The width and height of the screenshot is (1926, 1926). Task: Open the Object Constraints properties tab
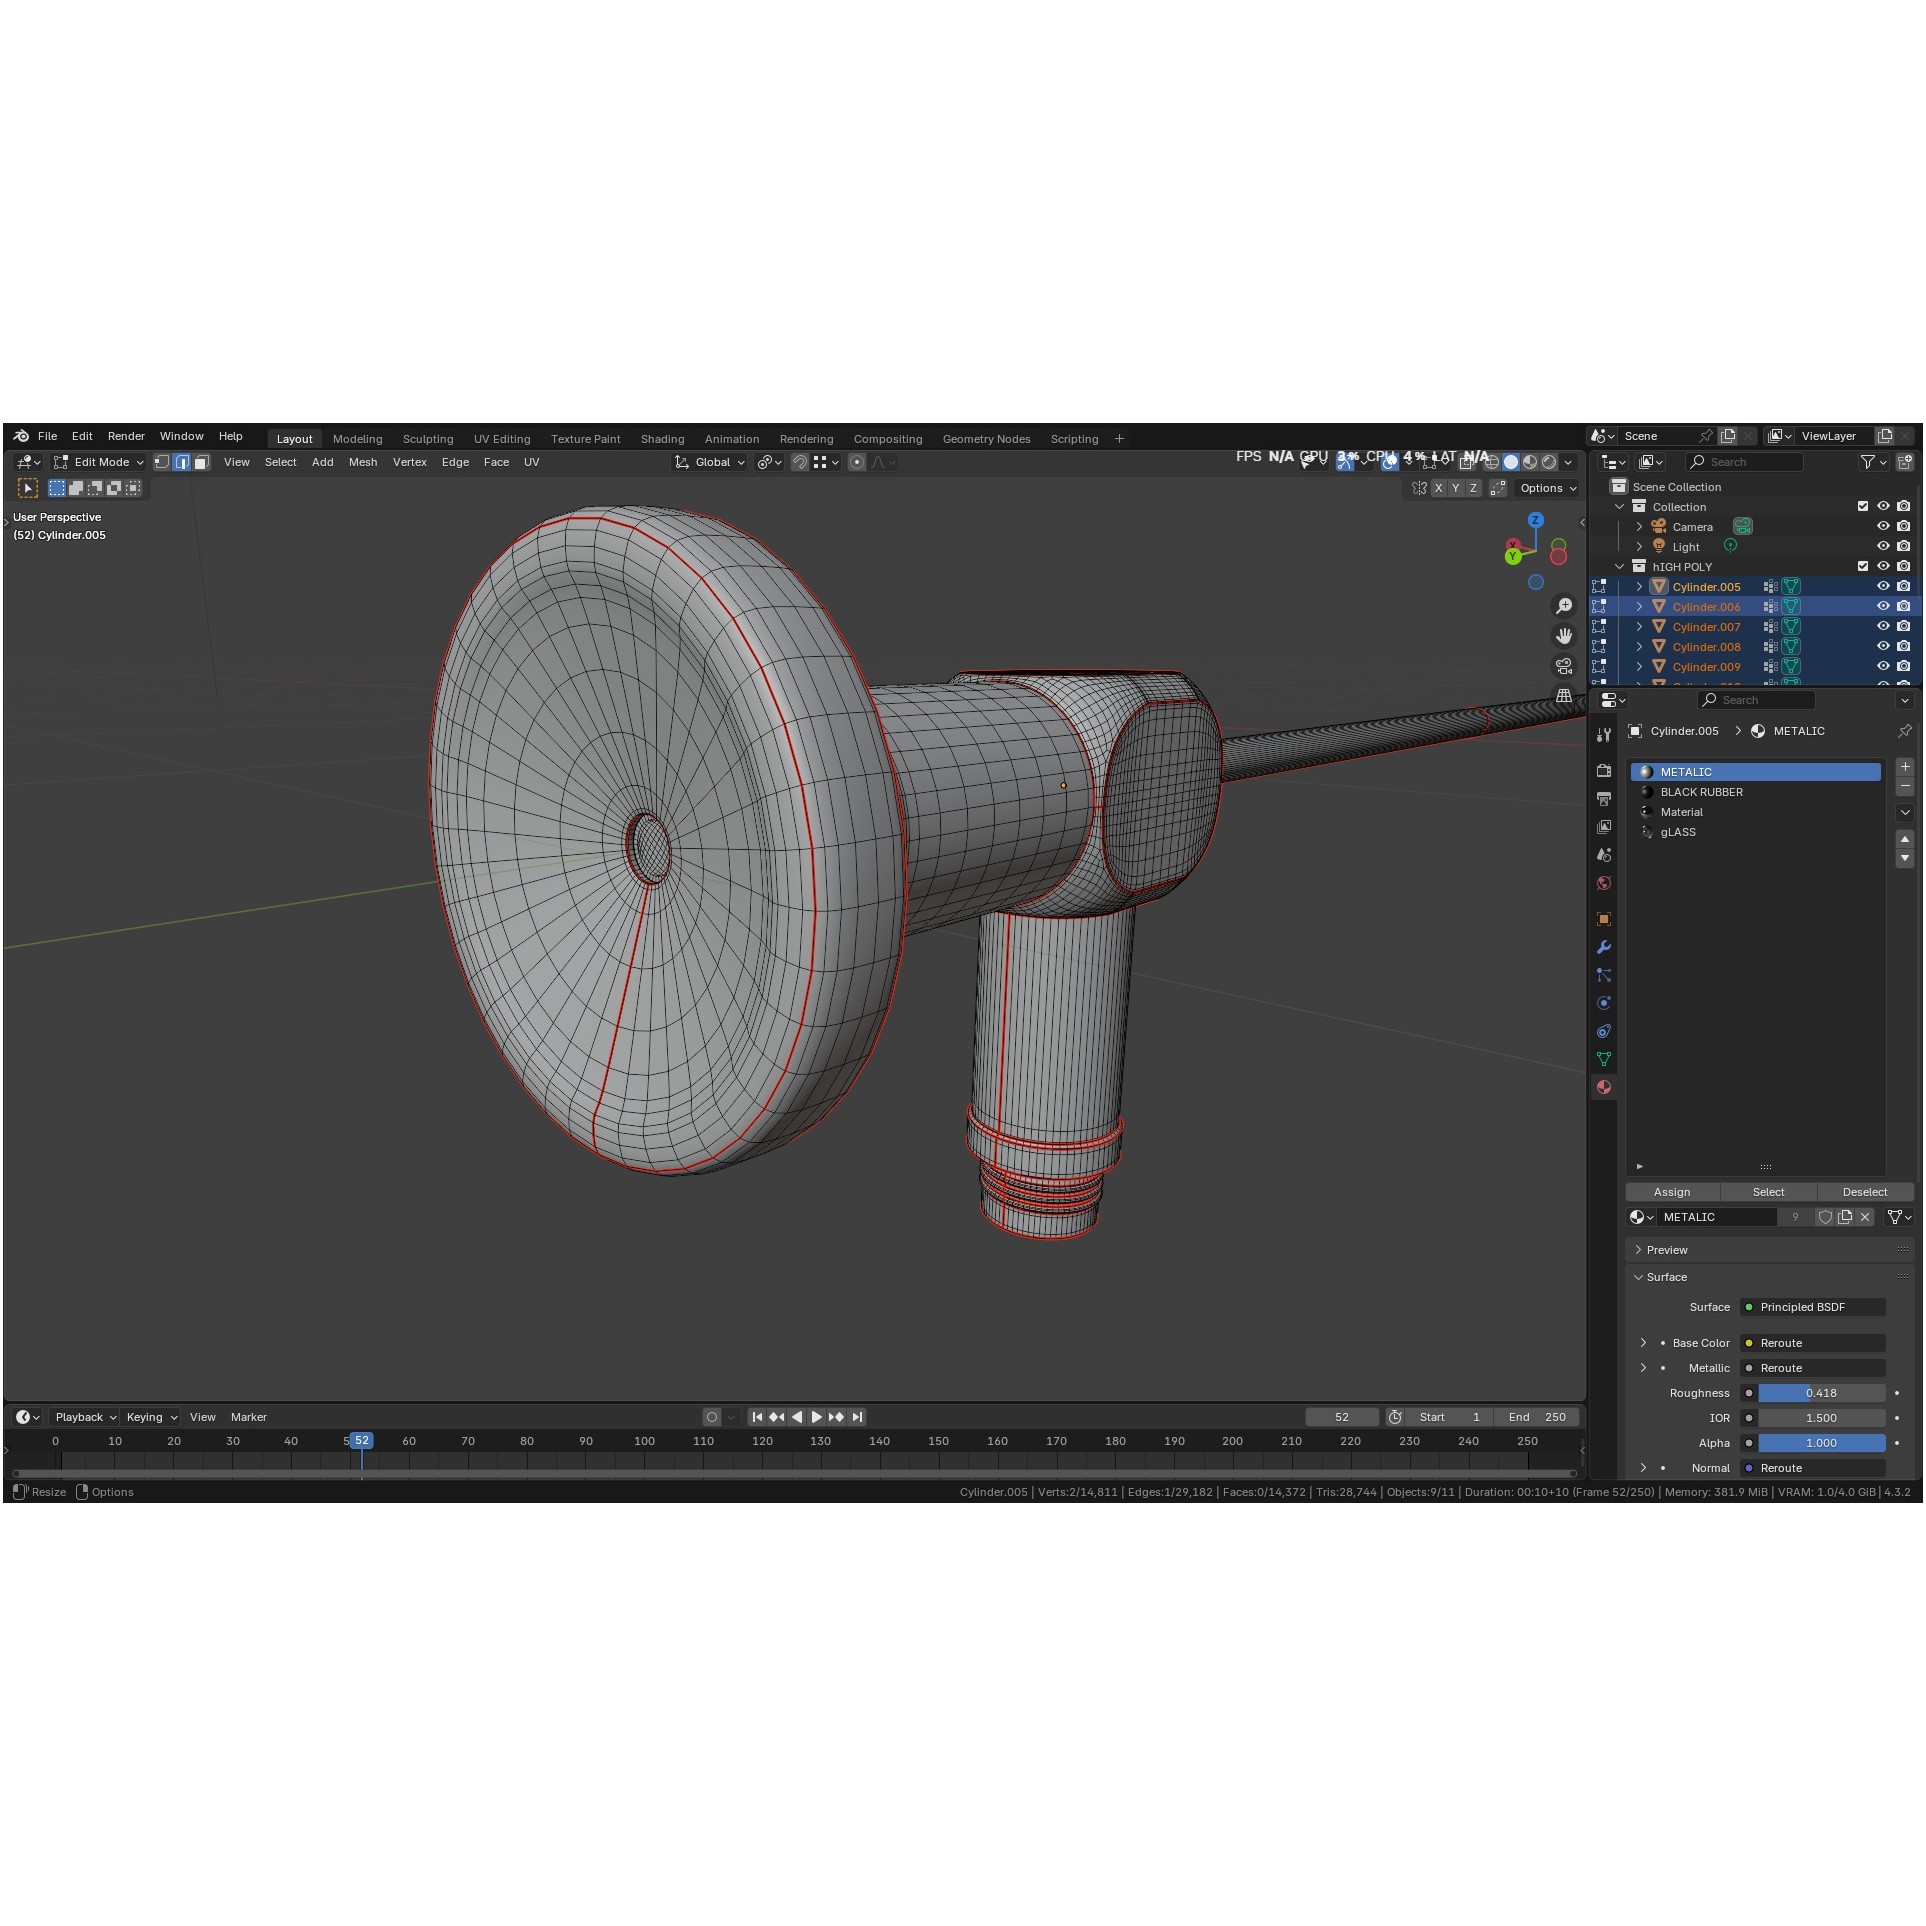[1605, 1031]
